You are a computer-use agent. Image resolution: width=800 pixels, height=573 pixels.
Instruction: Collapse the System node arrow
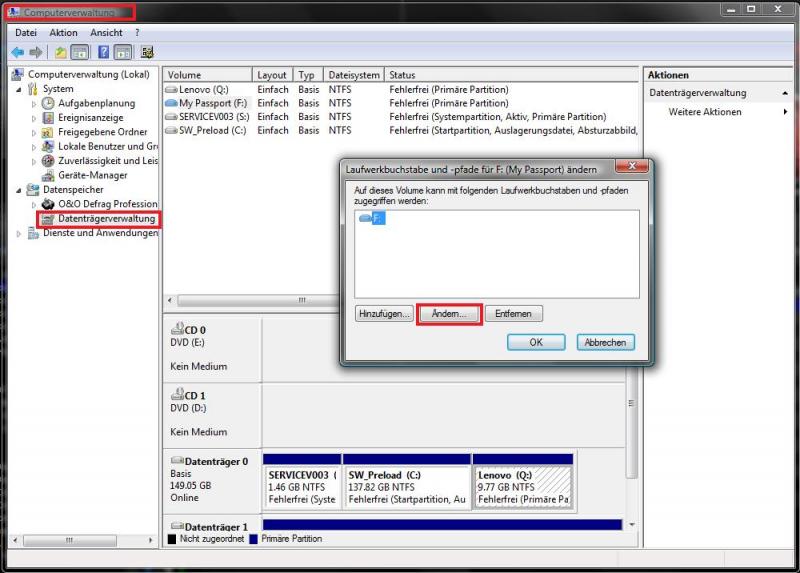coord(19,89)
